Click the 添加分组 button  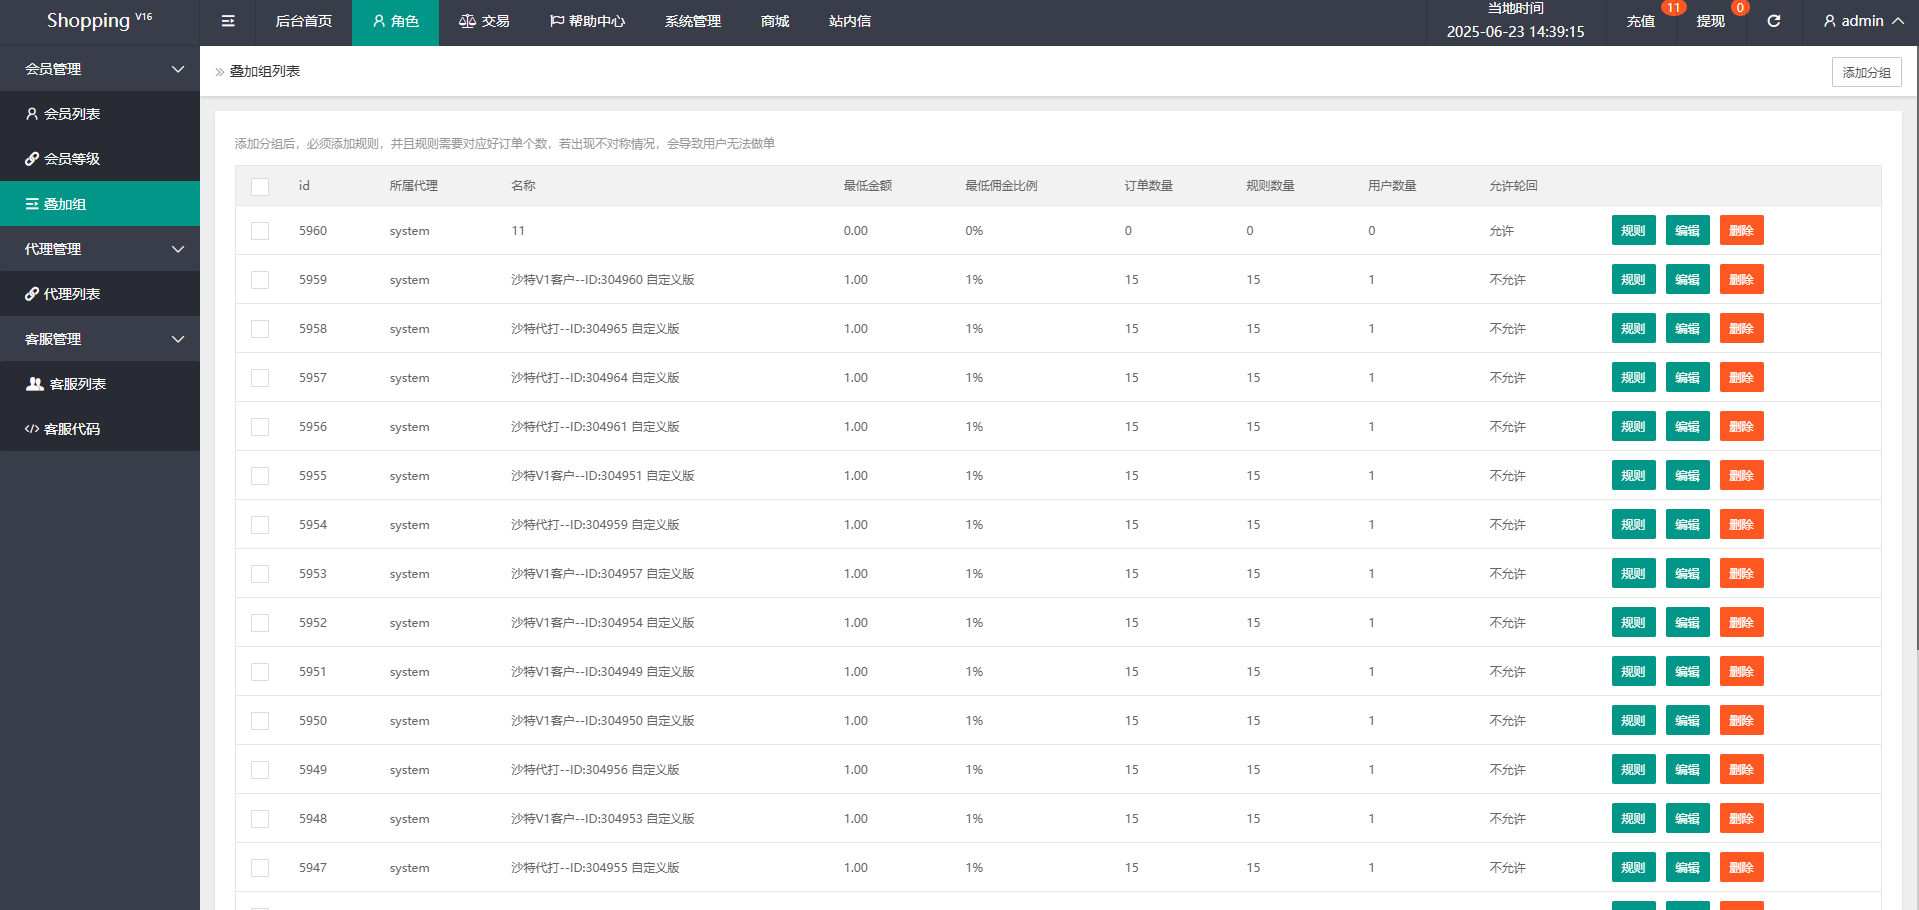click(1866, 72)
